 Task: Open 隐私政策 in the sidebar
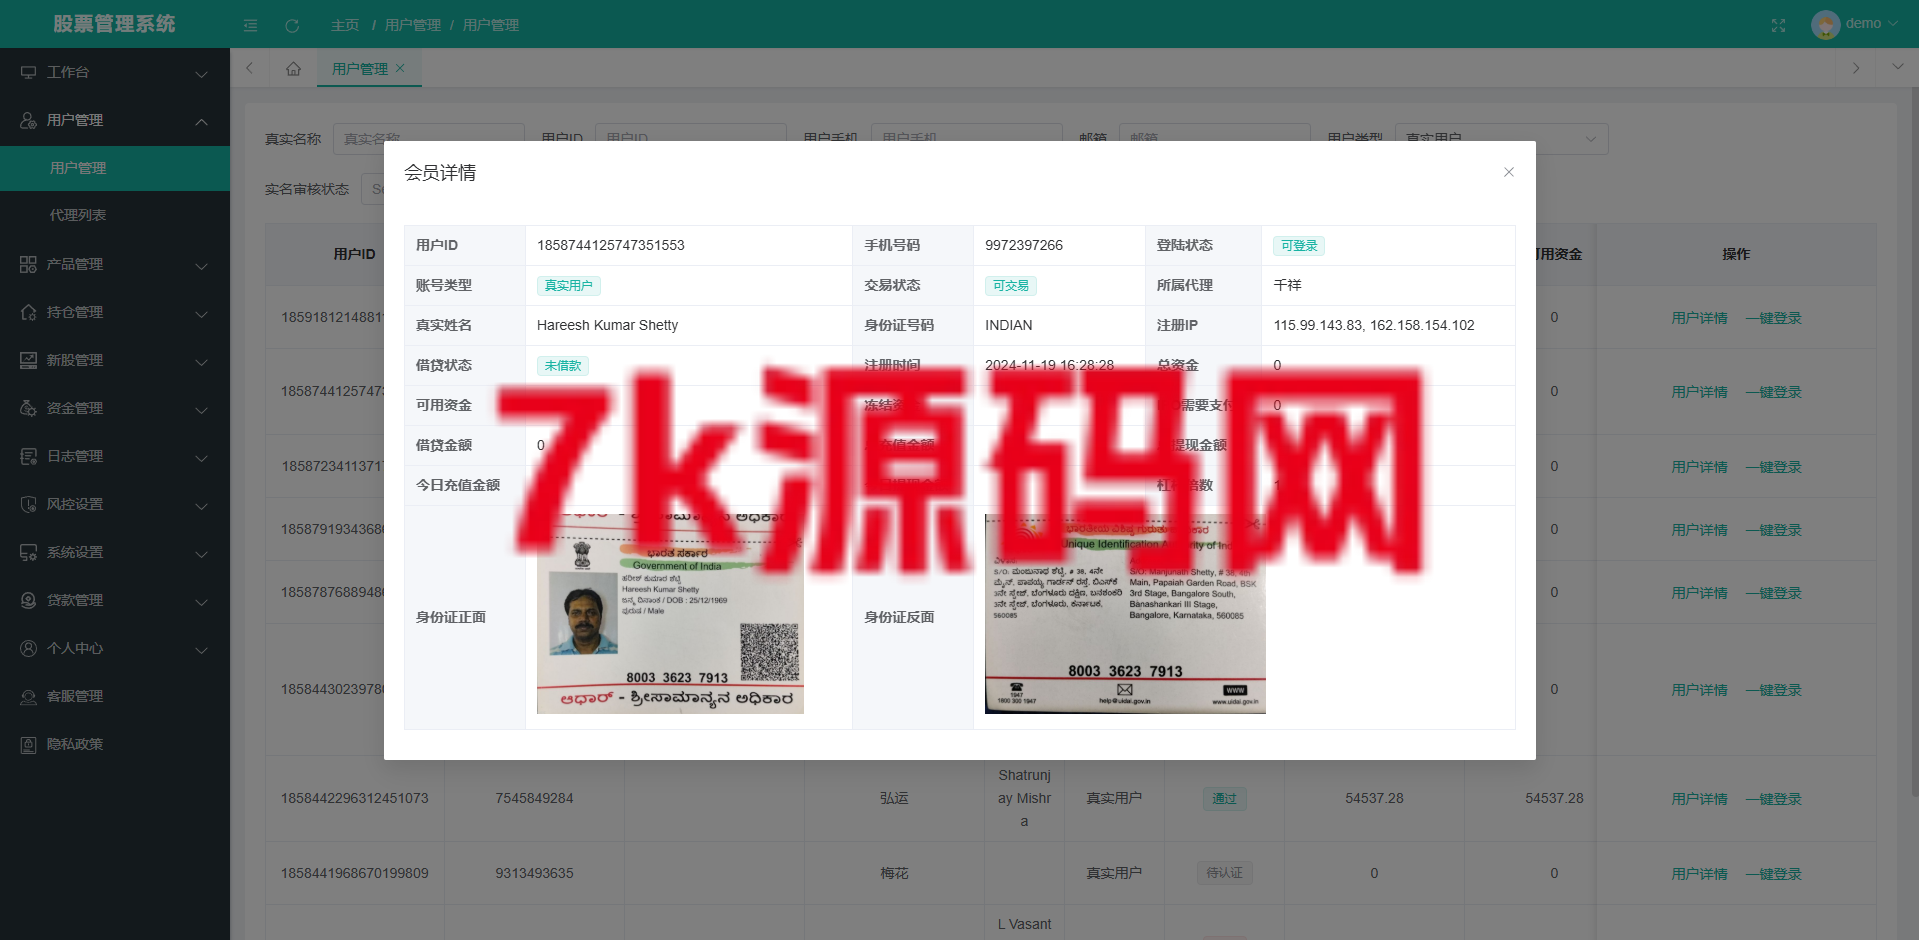pos(115,744)
